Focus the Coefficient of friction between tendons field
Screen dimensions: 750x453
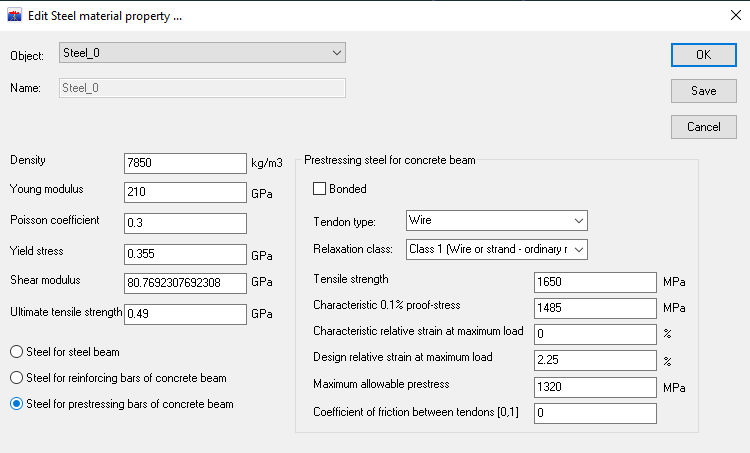[x=595, y=413]
